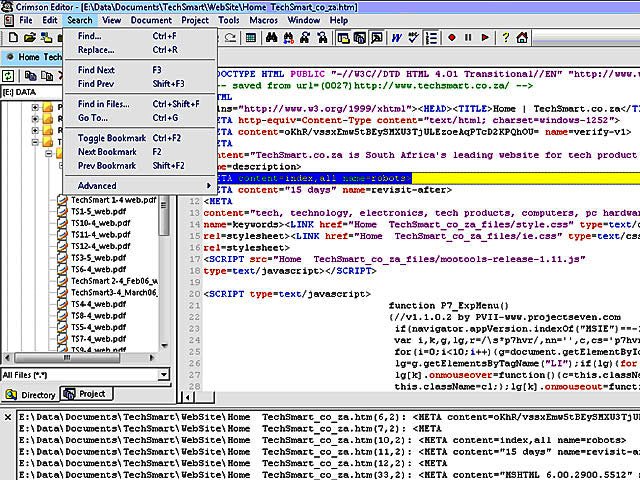Click the Open file toolbar icon
This screenshot has width=640, height=480.
[x=28, y=38]
